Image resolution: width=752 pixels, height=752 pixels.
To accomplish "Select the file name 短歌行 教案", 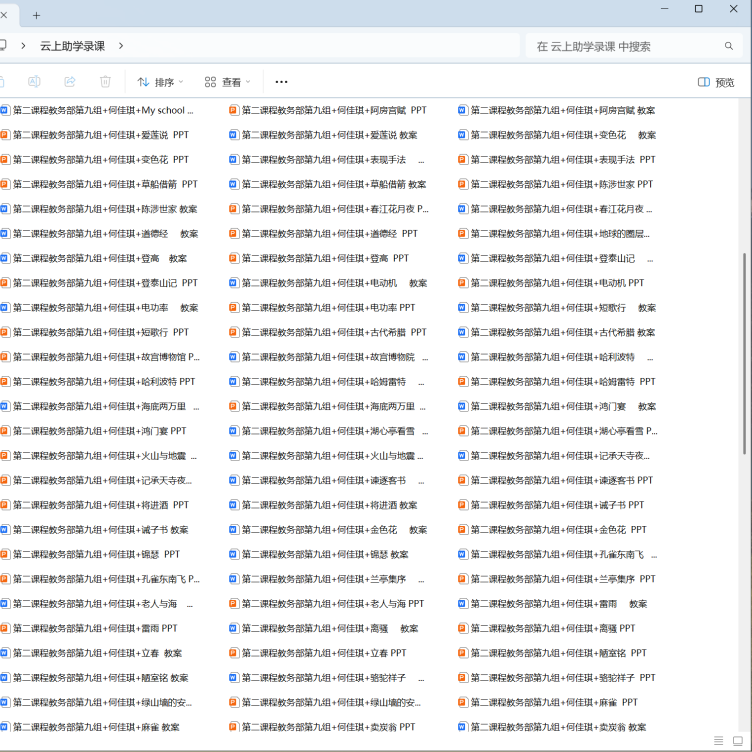I will click(563, 307).
